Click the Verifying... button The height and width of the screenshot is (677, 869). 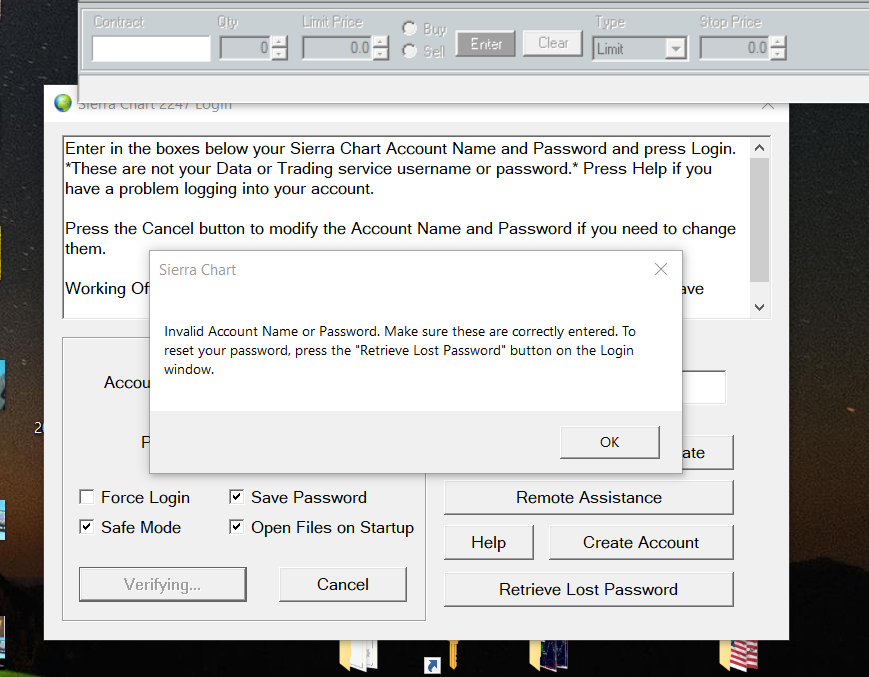click(x=162, y=584)
